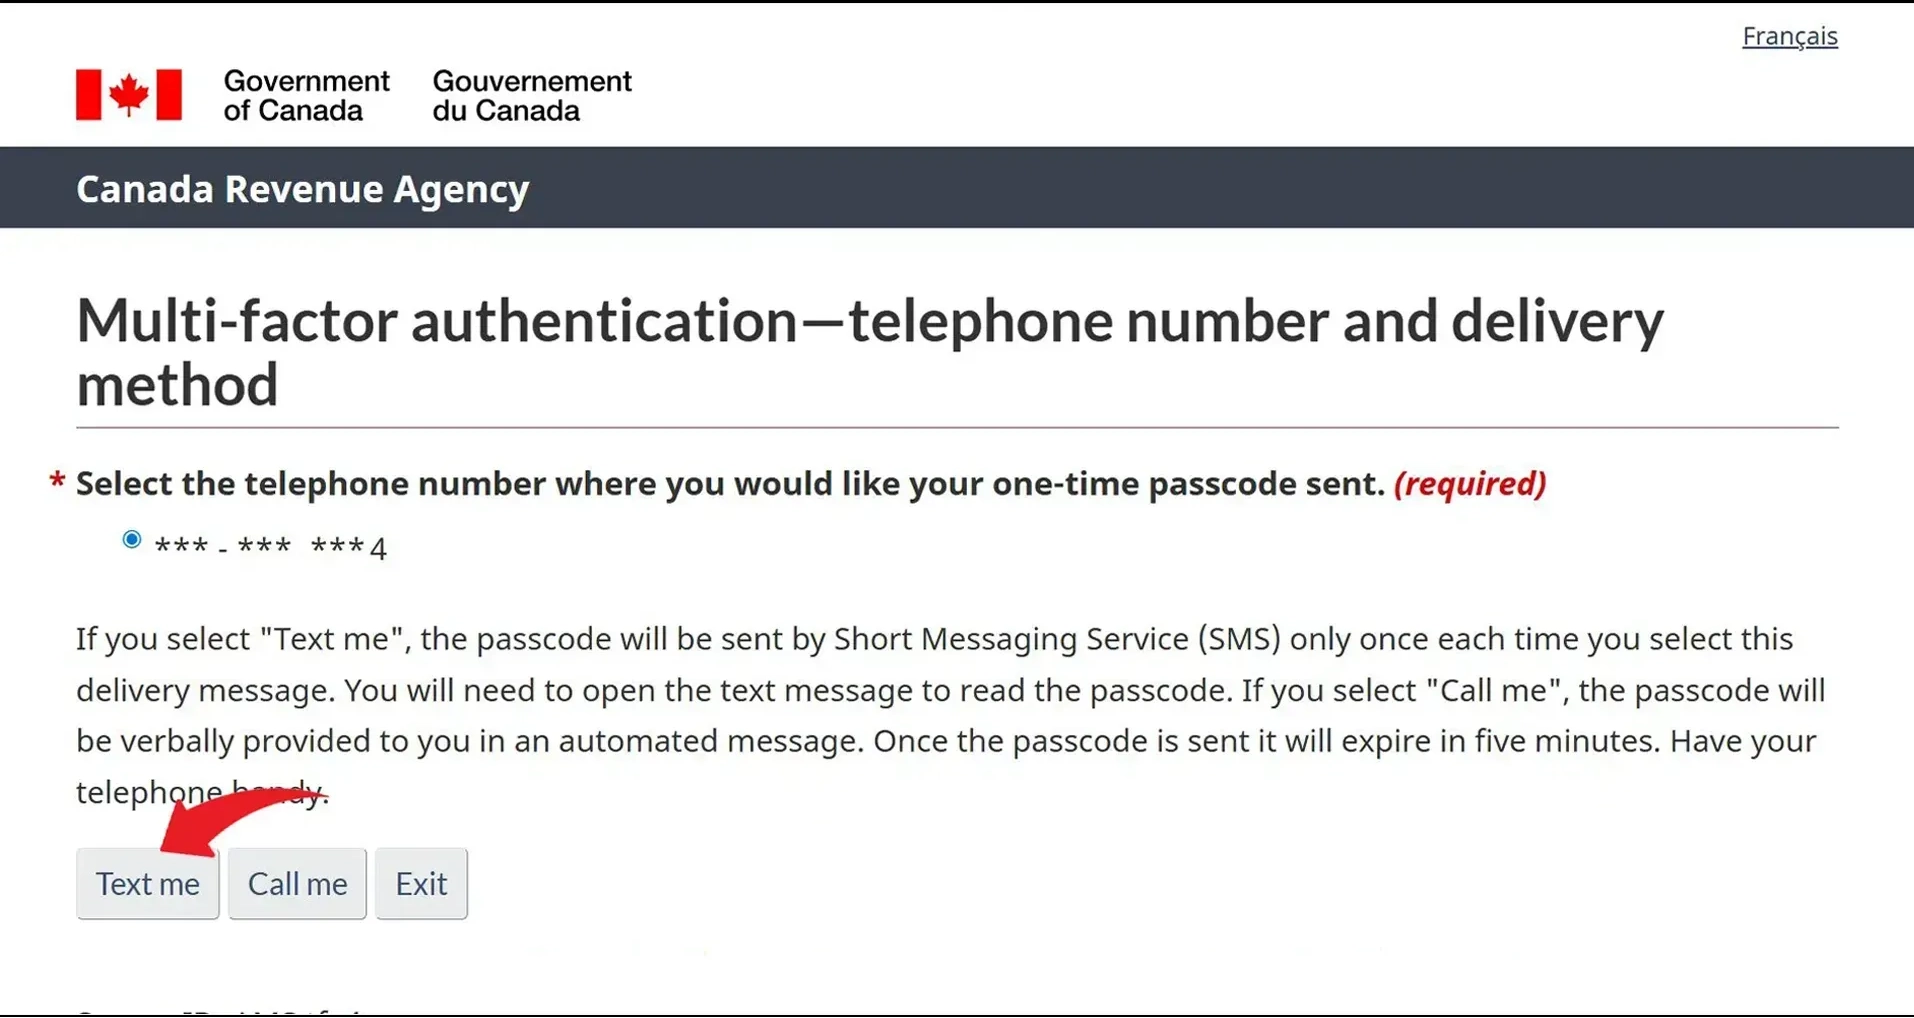
Task: Click the red maple leaf emblem
Action: pos(129,95)
